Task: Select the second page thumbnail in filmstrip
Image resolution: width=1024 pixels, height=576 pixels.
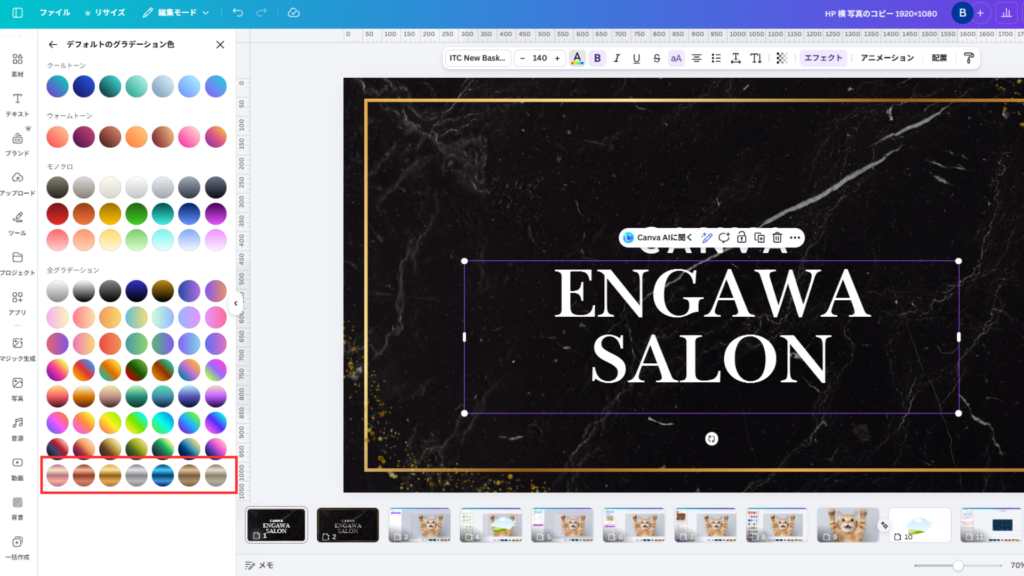Action: [347, 525]
